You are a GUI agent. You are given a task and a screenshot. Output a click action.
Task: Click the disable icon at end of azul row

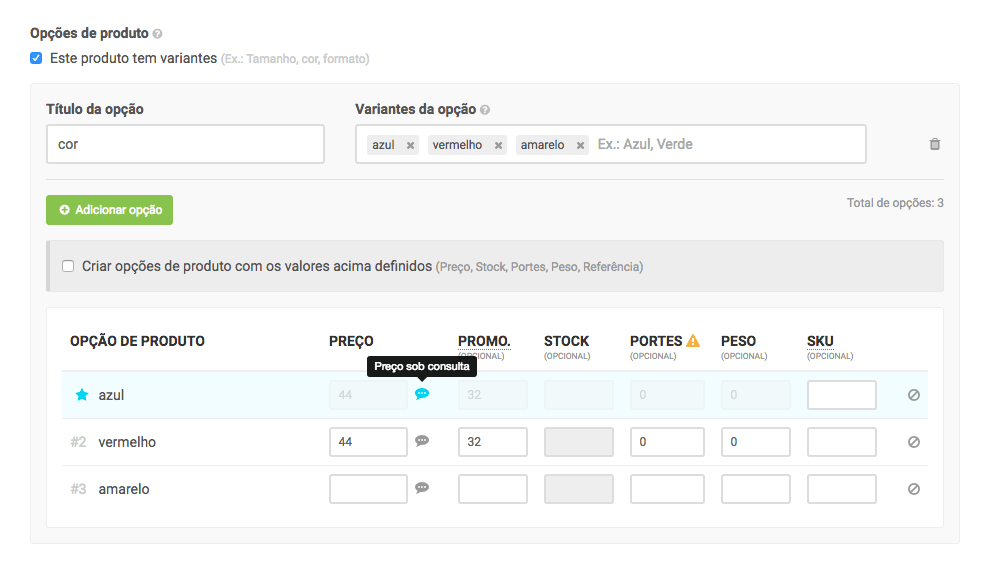point(913,394)
